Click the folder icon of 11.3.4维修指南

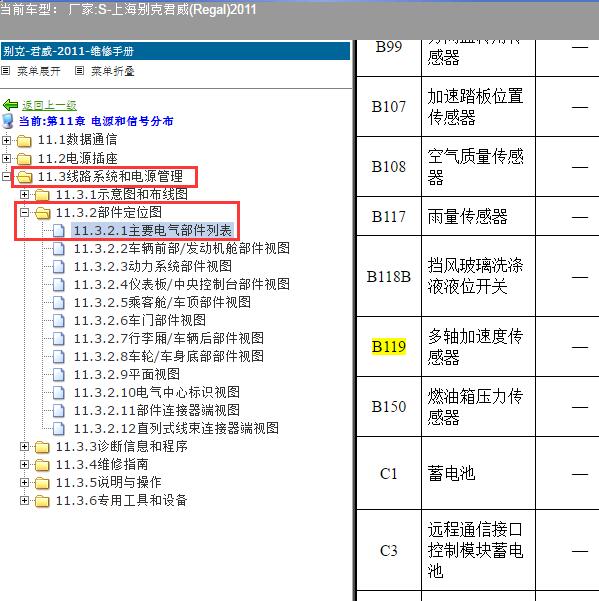[42, 465]
